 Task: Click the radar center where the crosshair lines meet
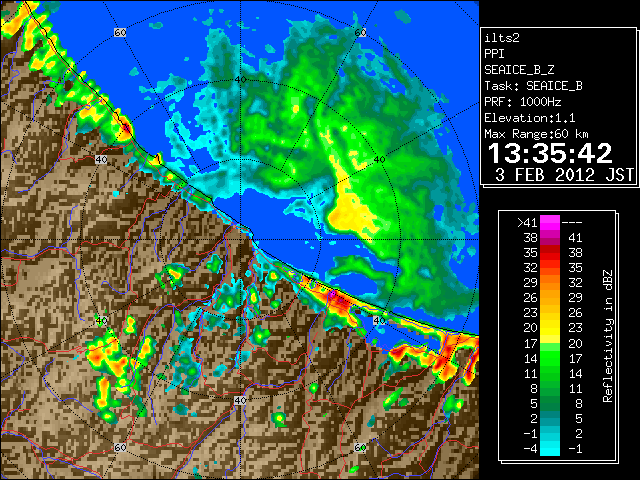click(x=240, y=240)
